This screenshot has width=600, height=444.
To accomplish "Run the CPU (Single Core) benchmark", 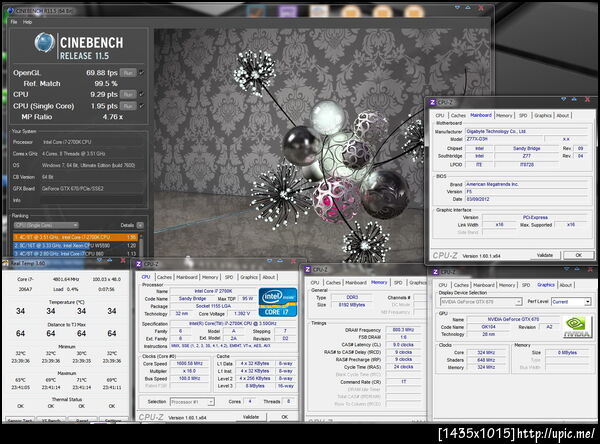I will tap(128, 106).
